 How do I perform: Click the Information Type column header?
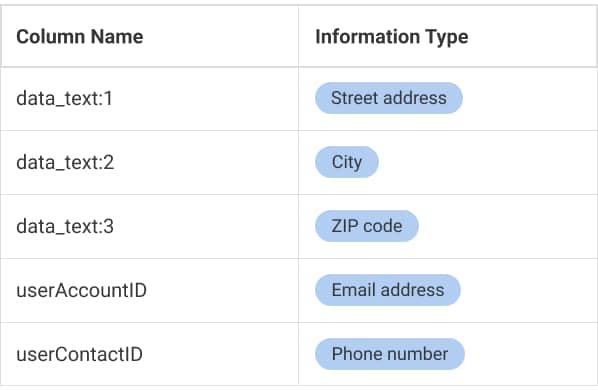pyautogui.click(x=392, y=37)
